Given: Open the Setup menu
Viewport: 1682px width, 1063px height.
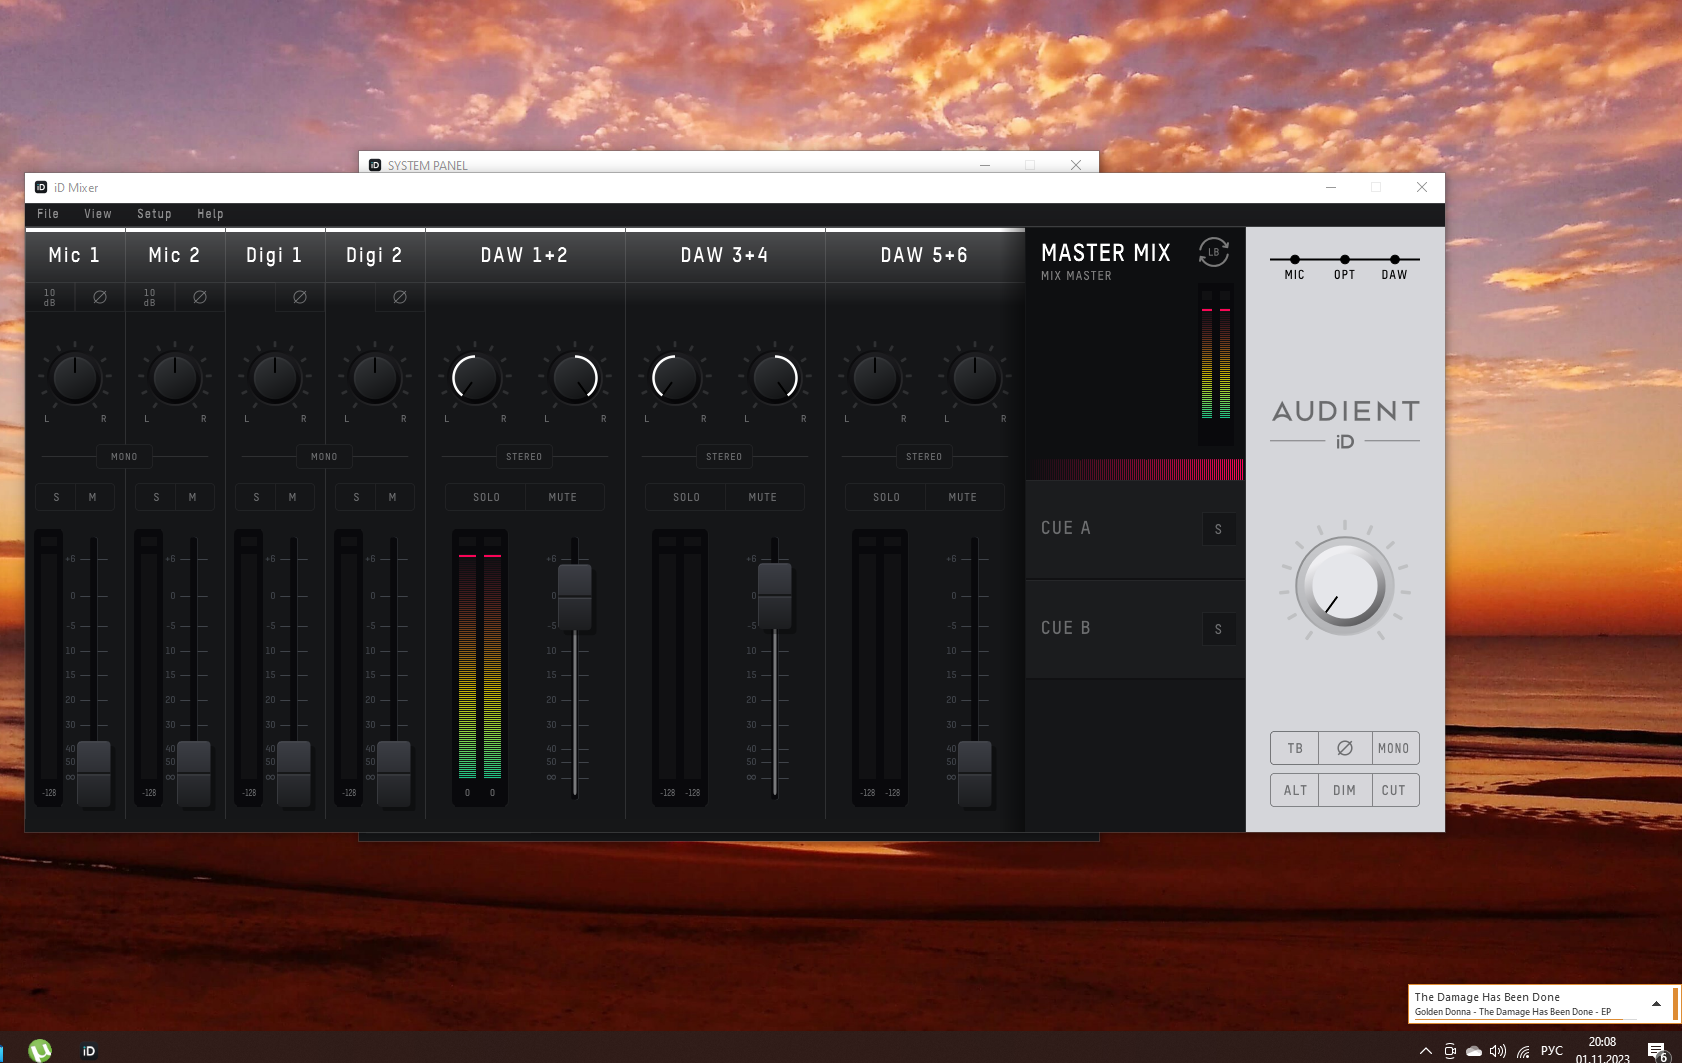Looking at the screenshot, I should 154,214.
